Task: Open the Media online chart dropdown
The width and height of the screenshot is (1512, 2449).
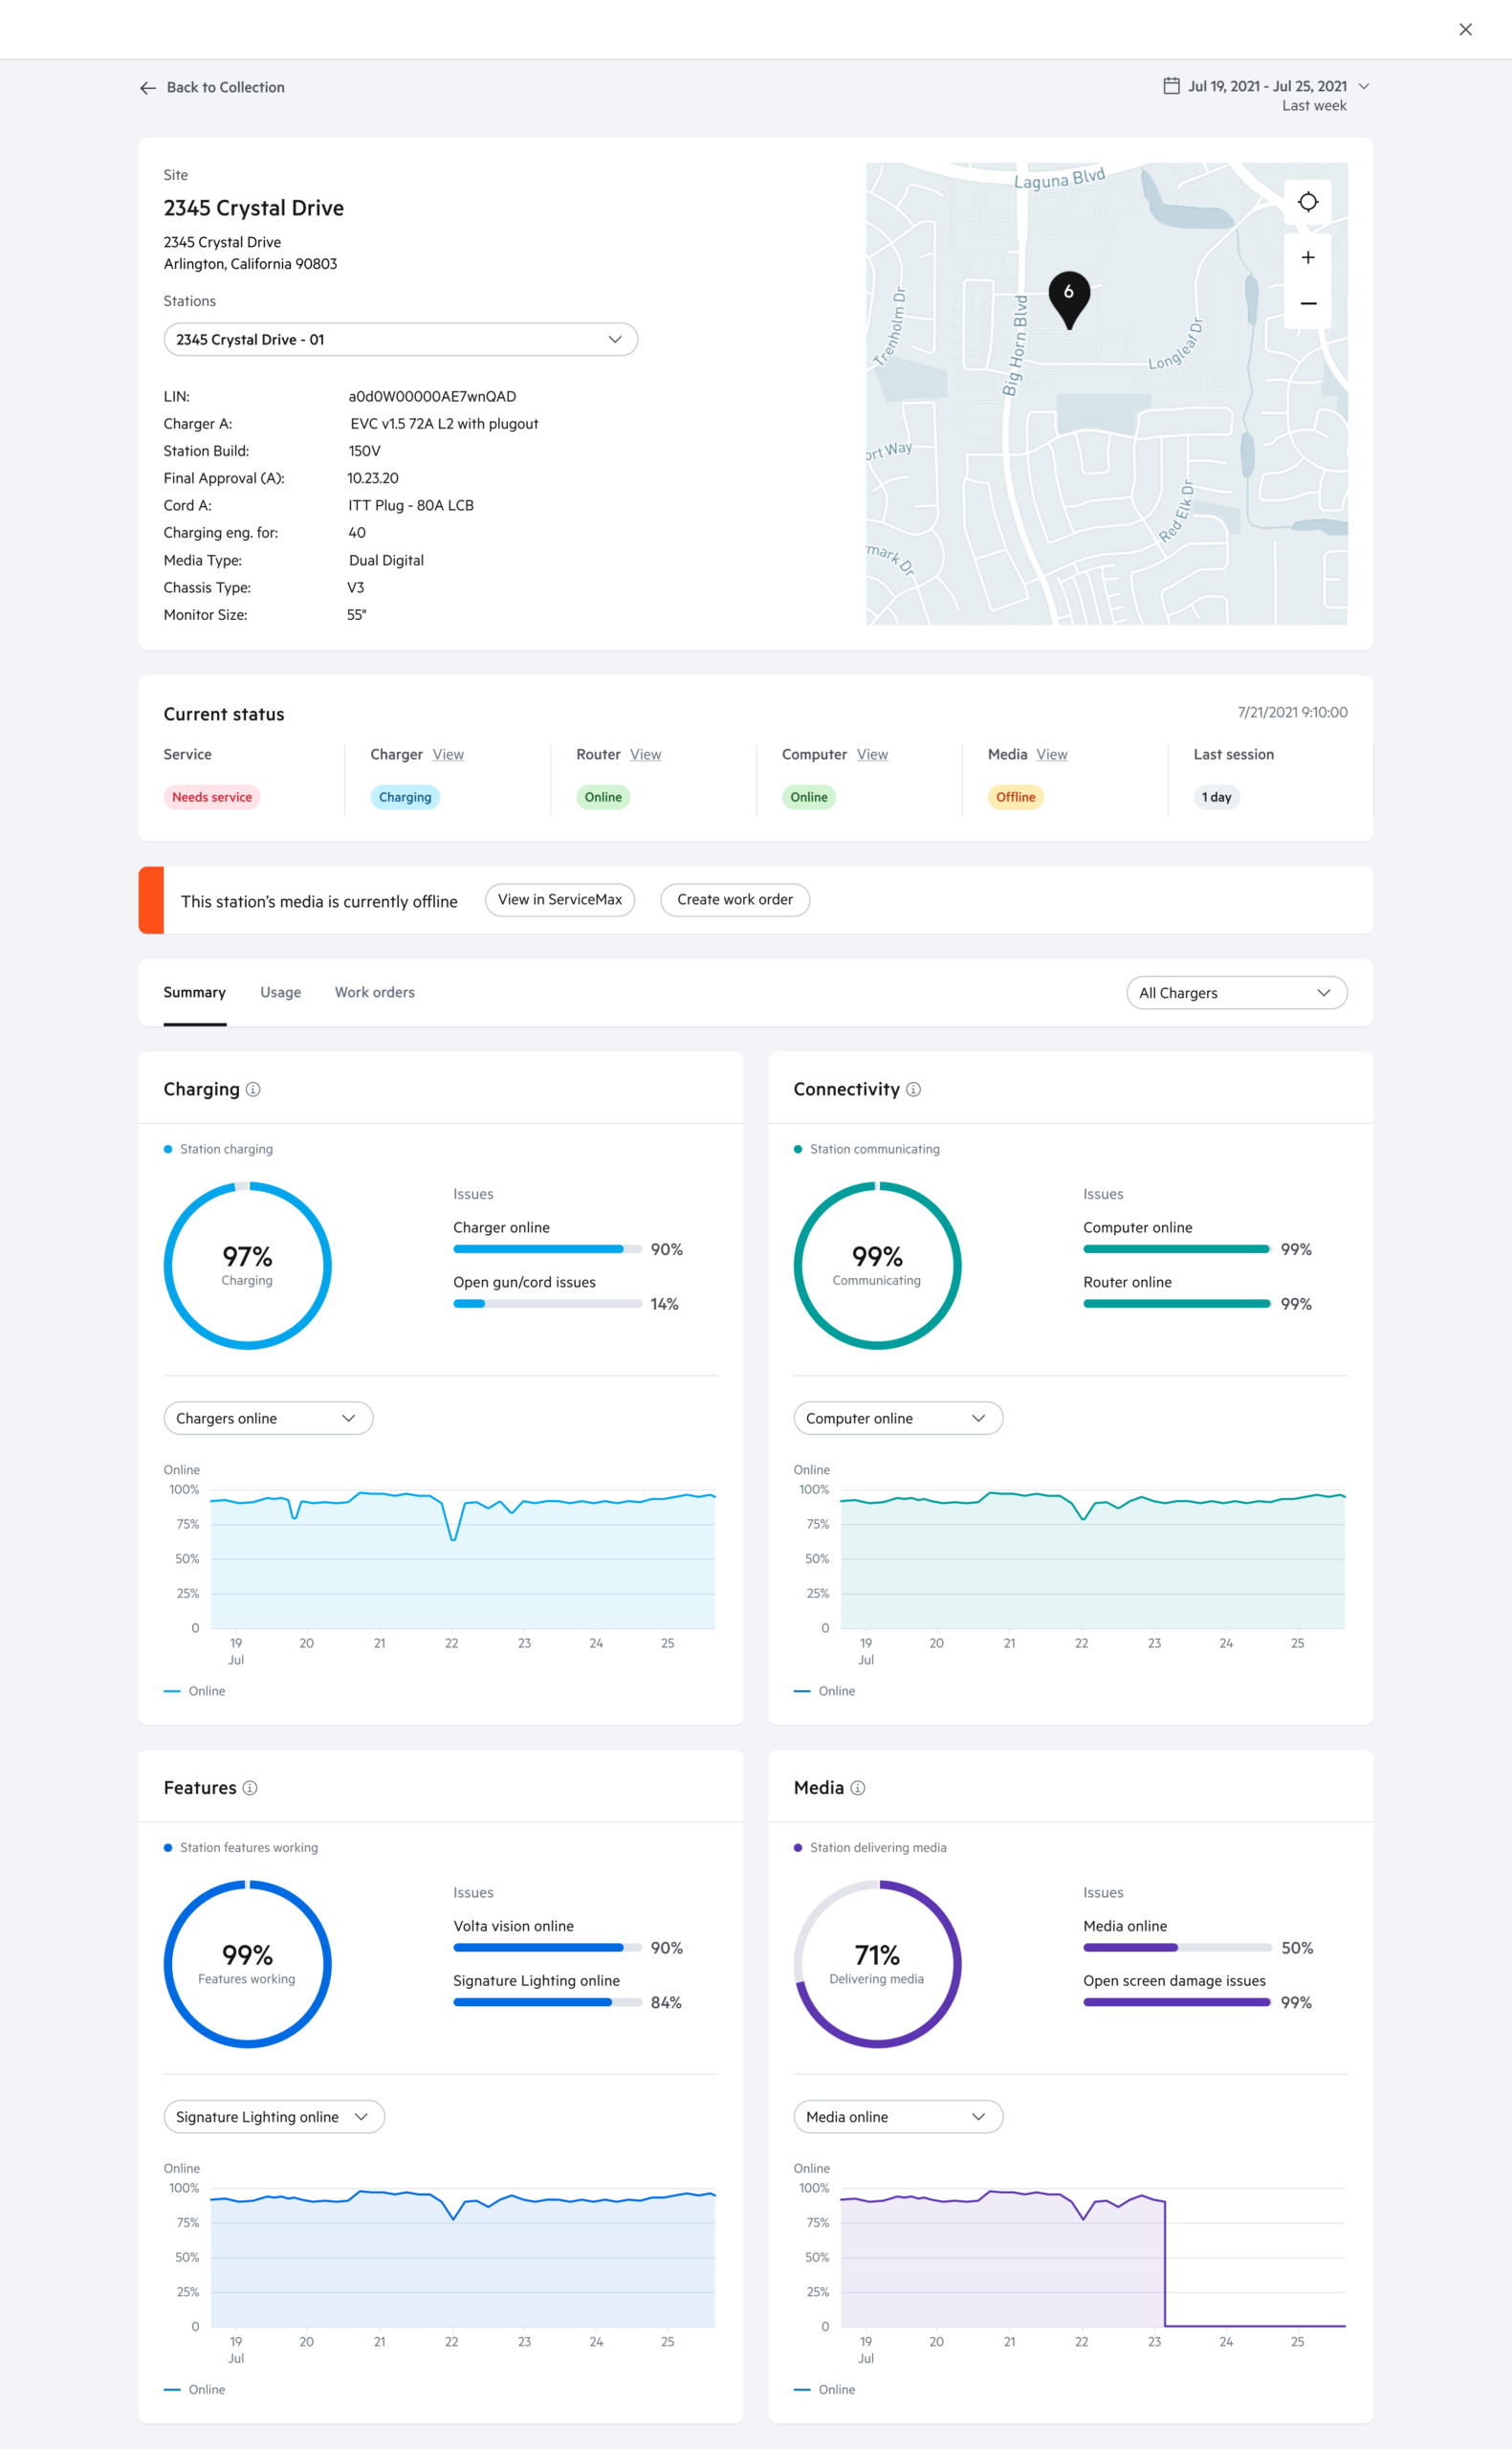Action: 898,2117
